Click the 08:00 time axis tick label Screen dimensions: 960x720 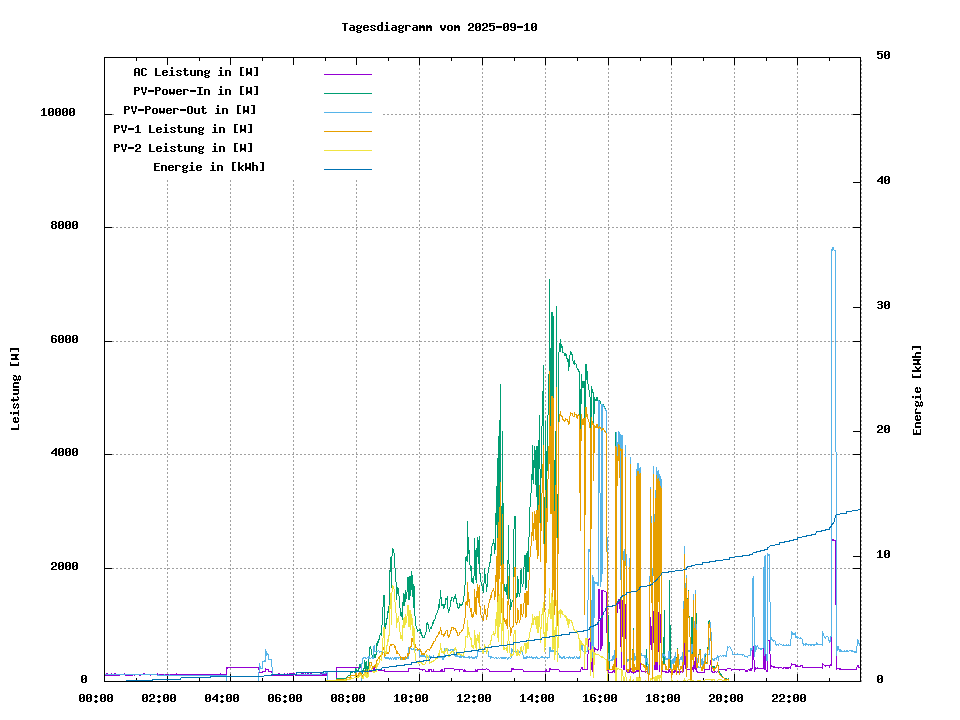click(x=348, y=698)
